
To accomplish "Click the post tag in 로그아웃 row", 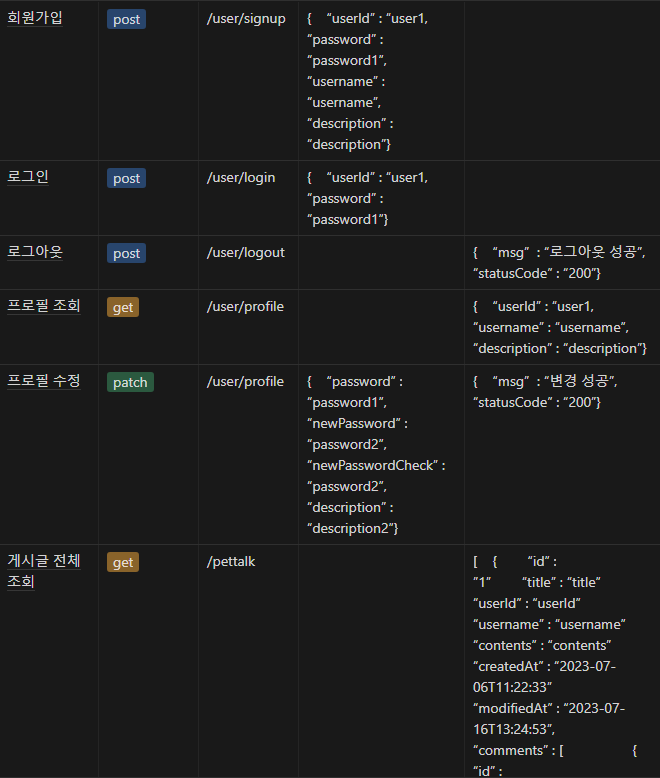I will click(x=127, y=253).
